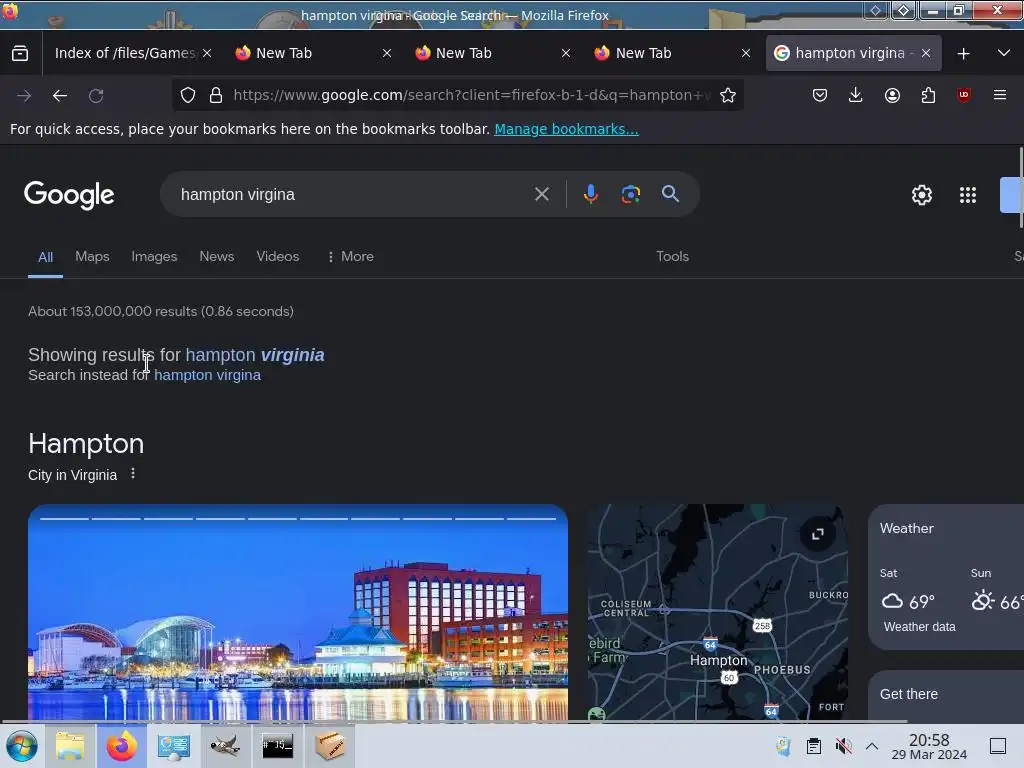The width and height of the screenshot is (1024, 768).
Task: Expand the More search filters menu
Action: (351, 256)
